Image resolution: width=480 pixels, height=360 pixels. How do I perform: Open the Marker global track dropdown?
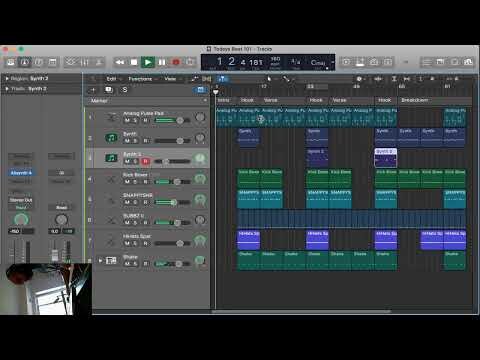[205, 100]
